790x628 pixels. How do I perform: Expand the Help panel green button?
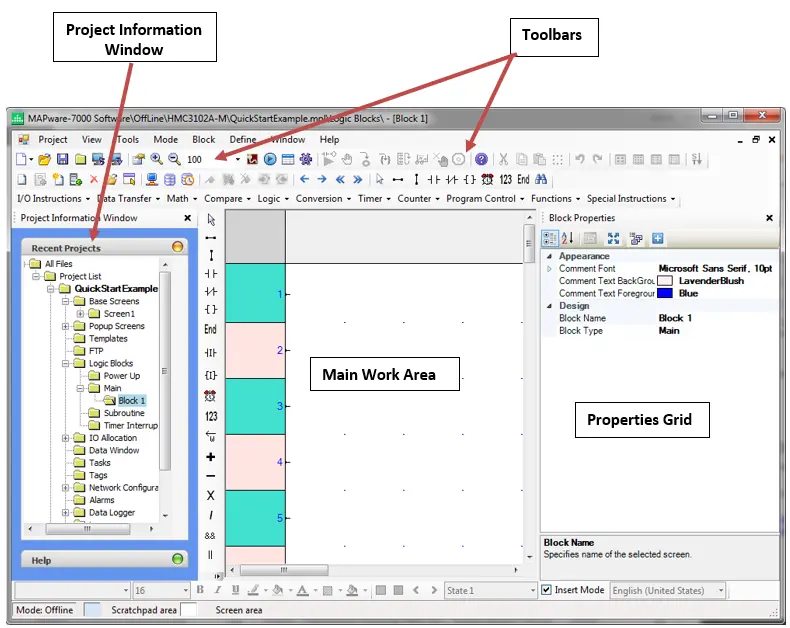[x=177, y=559]
